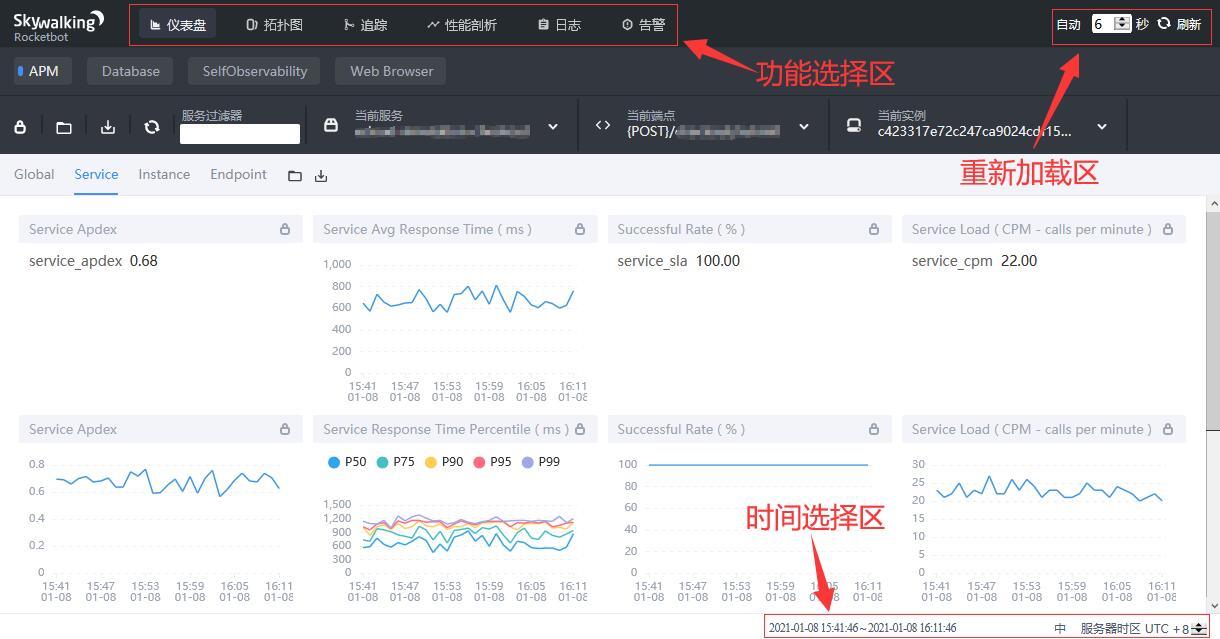Open the 告警 alarm view
The width and height of the screenshot is (1220, 639).
[642, 24]
